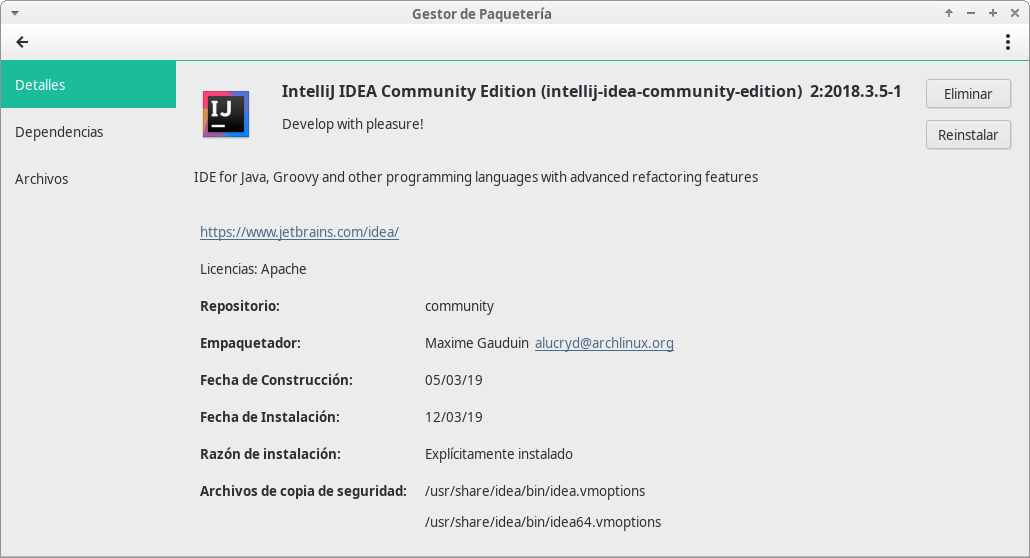Screen dimensions: 1030x558
Task: Click the keep-above arrow in title bar
Action: pyautogui.click(x=949, y=13)
